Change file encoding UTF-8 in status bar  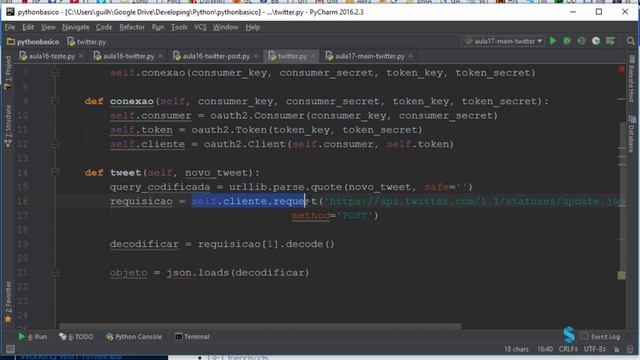594,349
